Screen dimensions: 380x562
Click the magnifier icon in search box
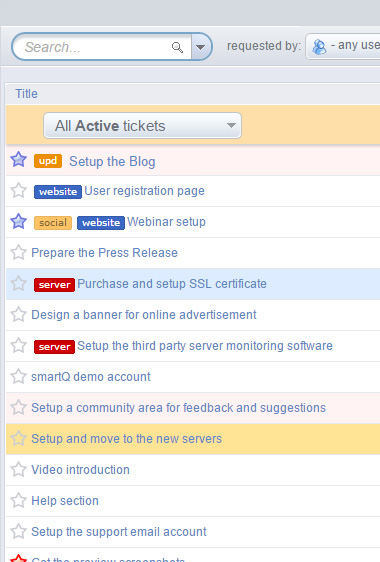click(x=177, y=47)
